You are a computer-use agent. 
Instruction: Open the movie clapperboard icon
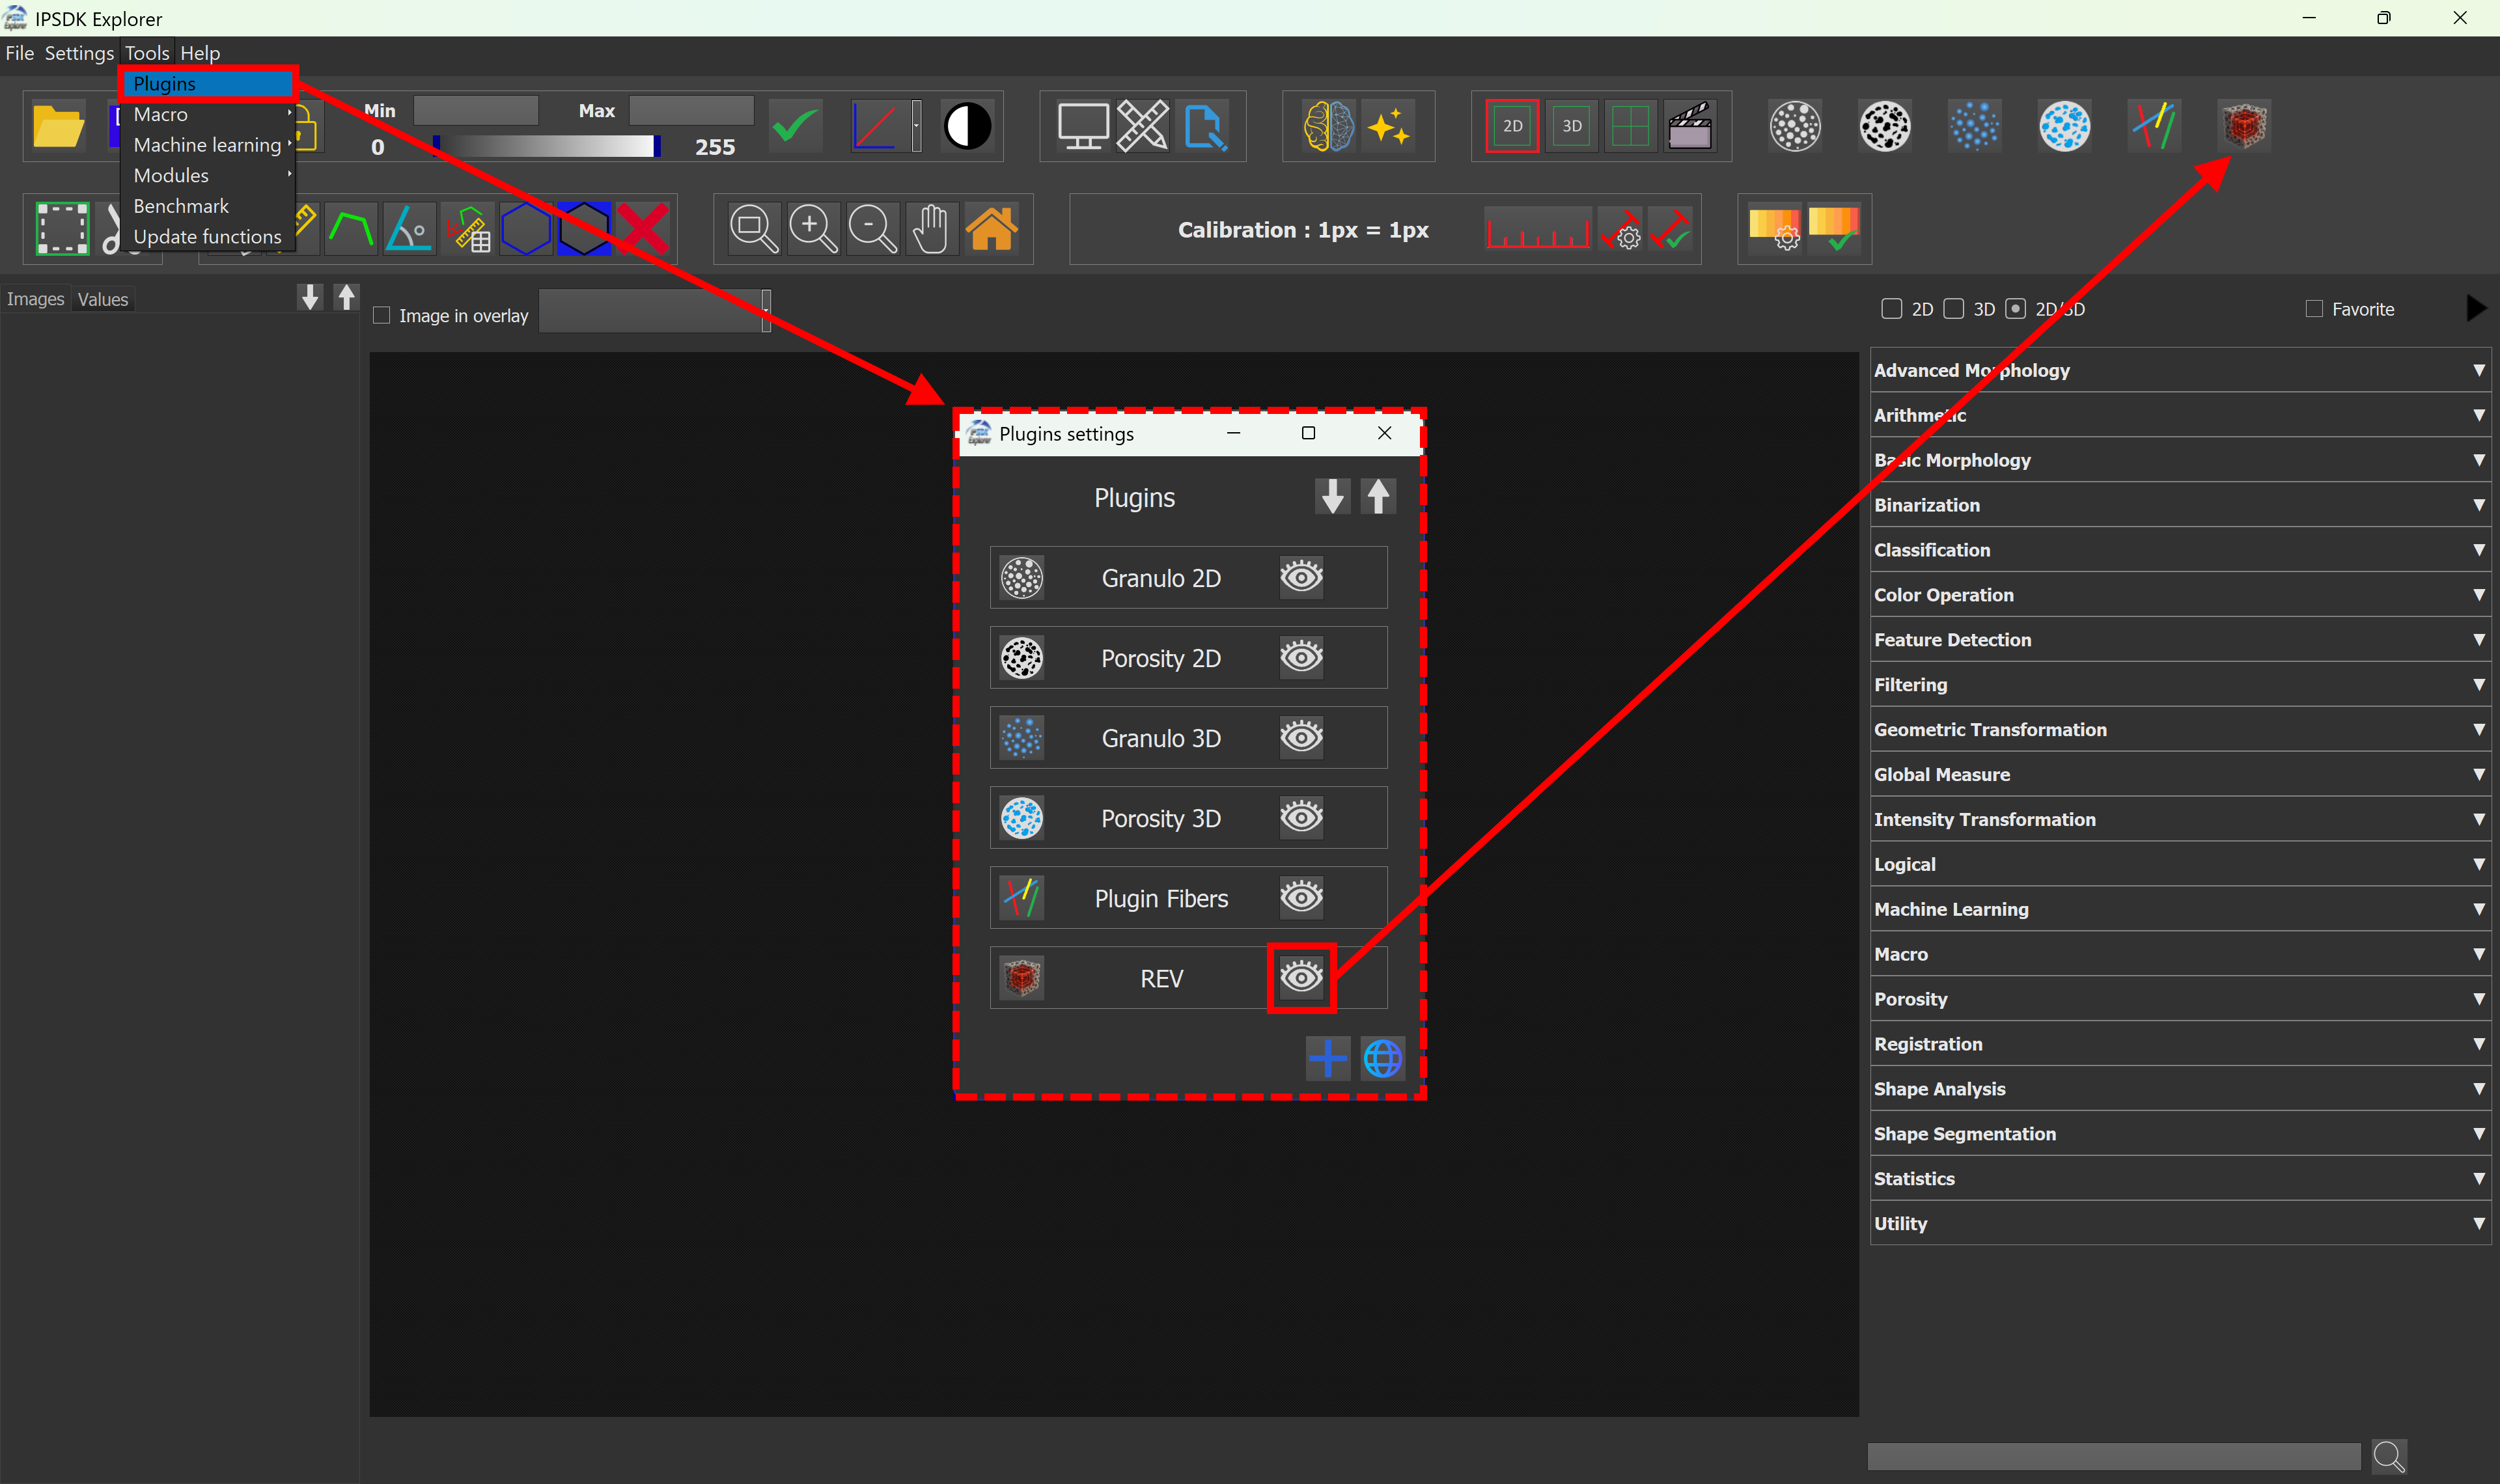[1690, 126]
